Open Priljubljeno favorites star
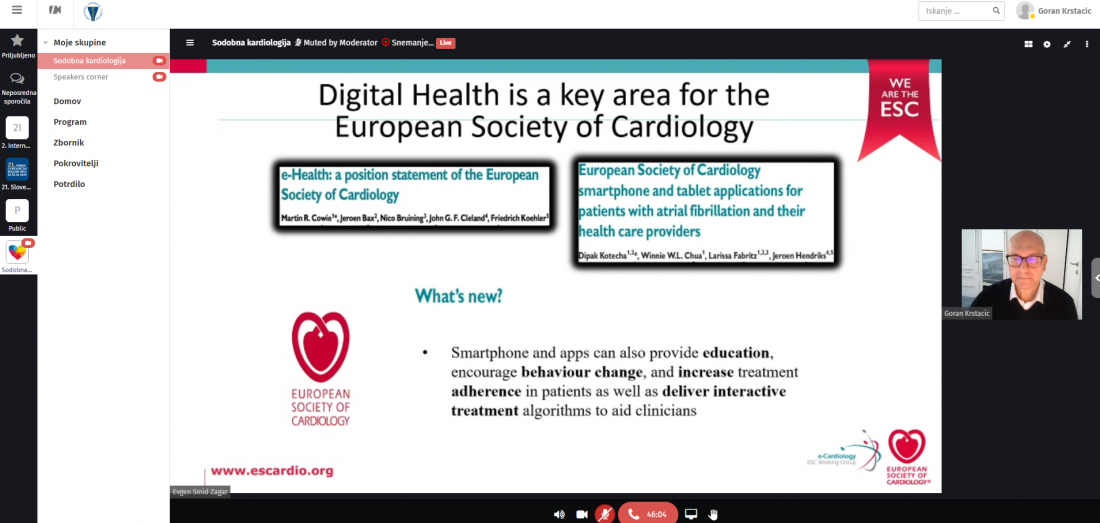 pyautogui.click(x=18, y=46)
